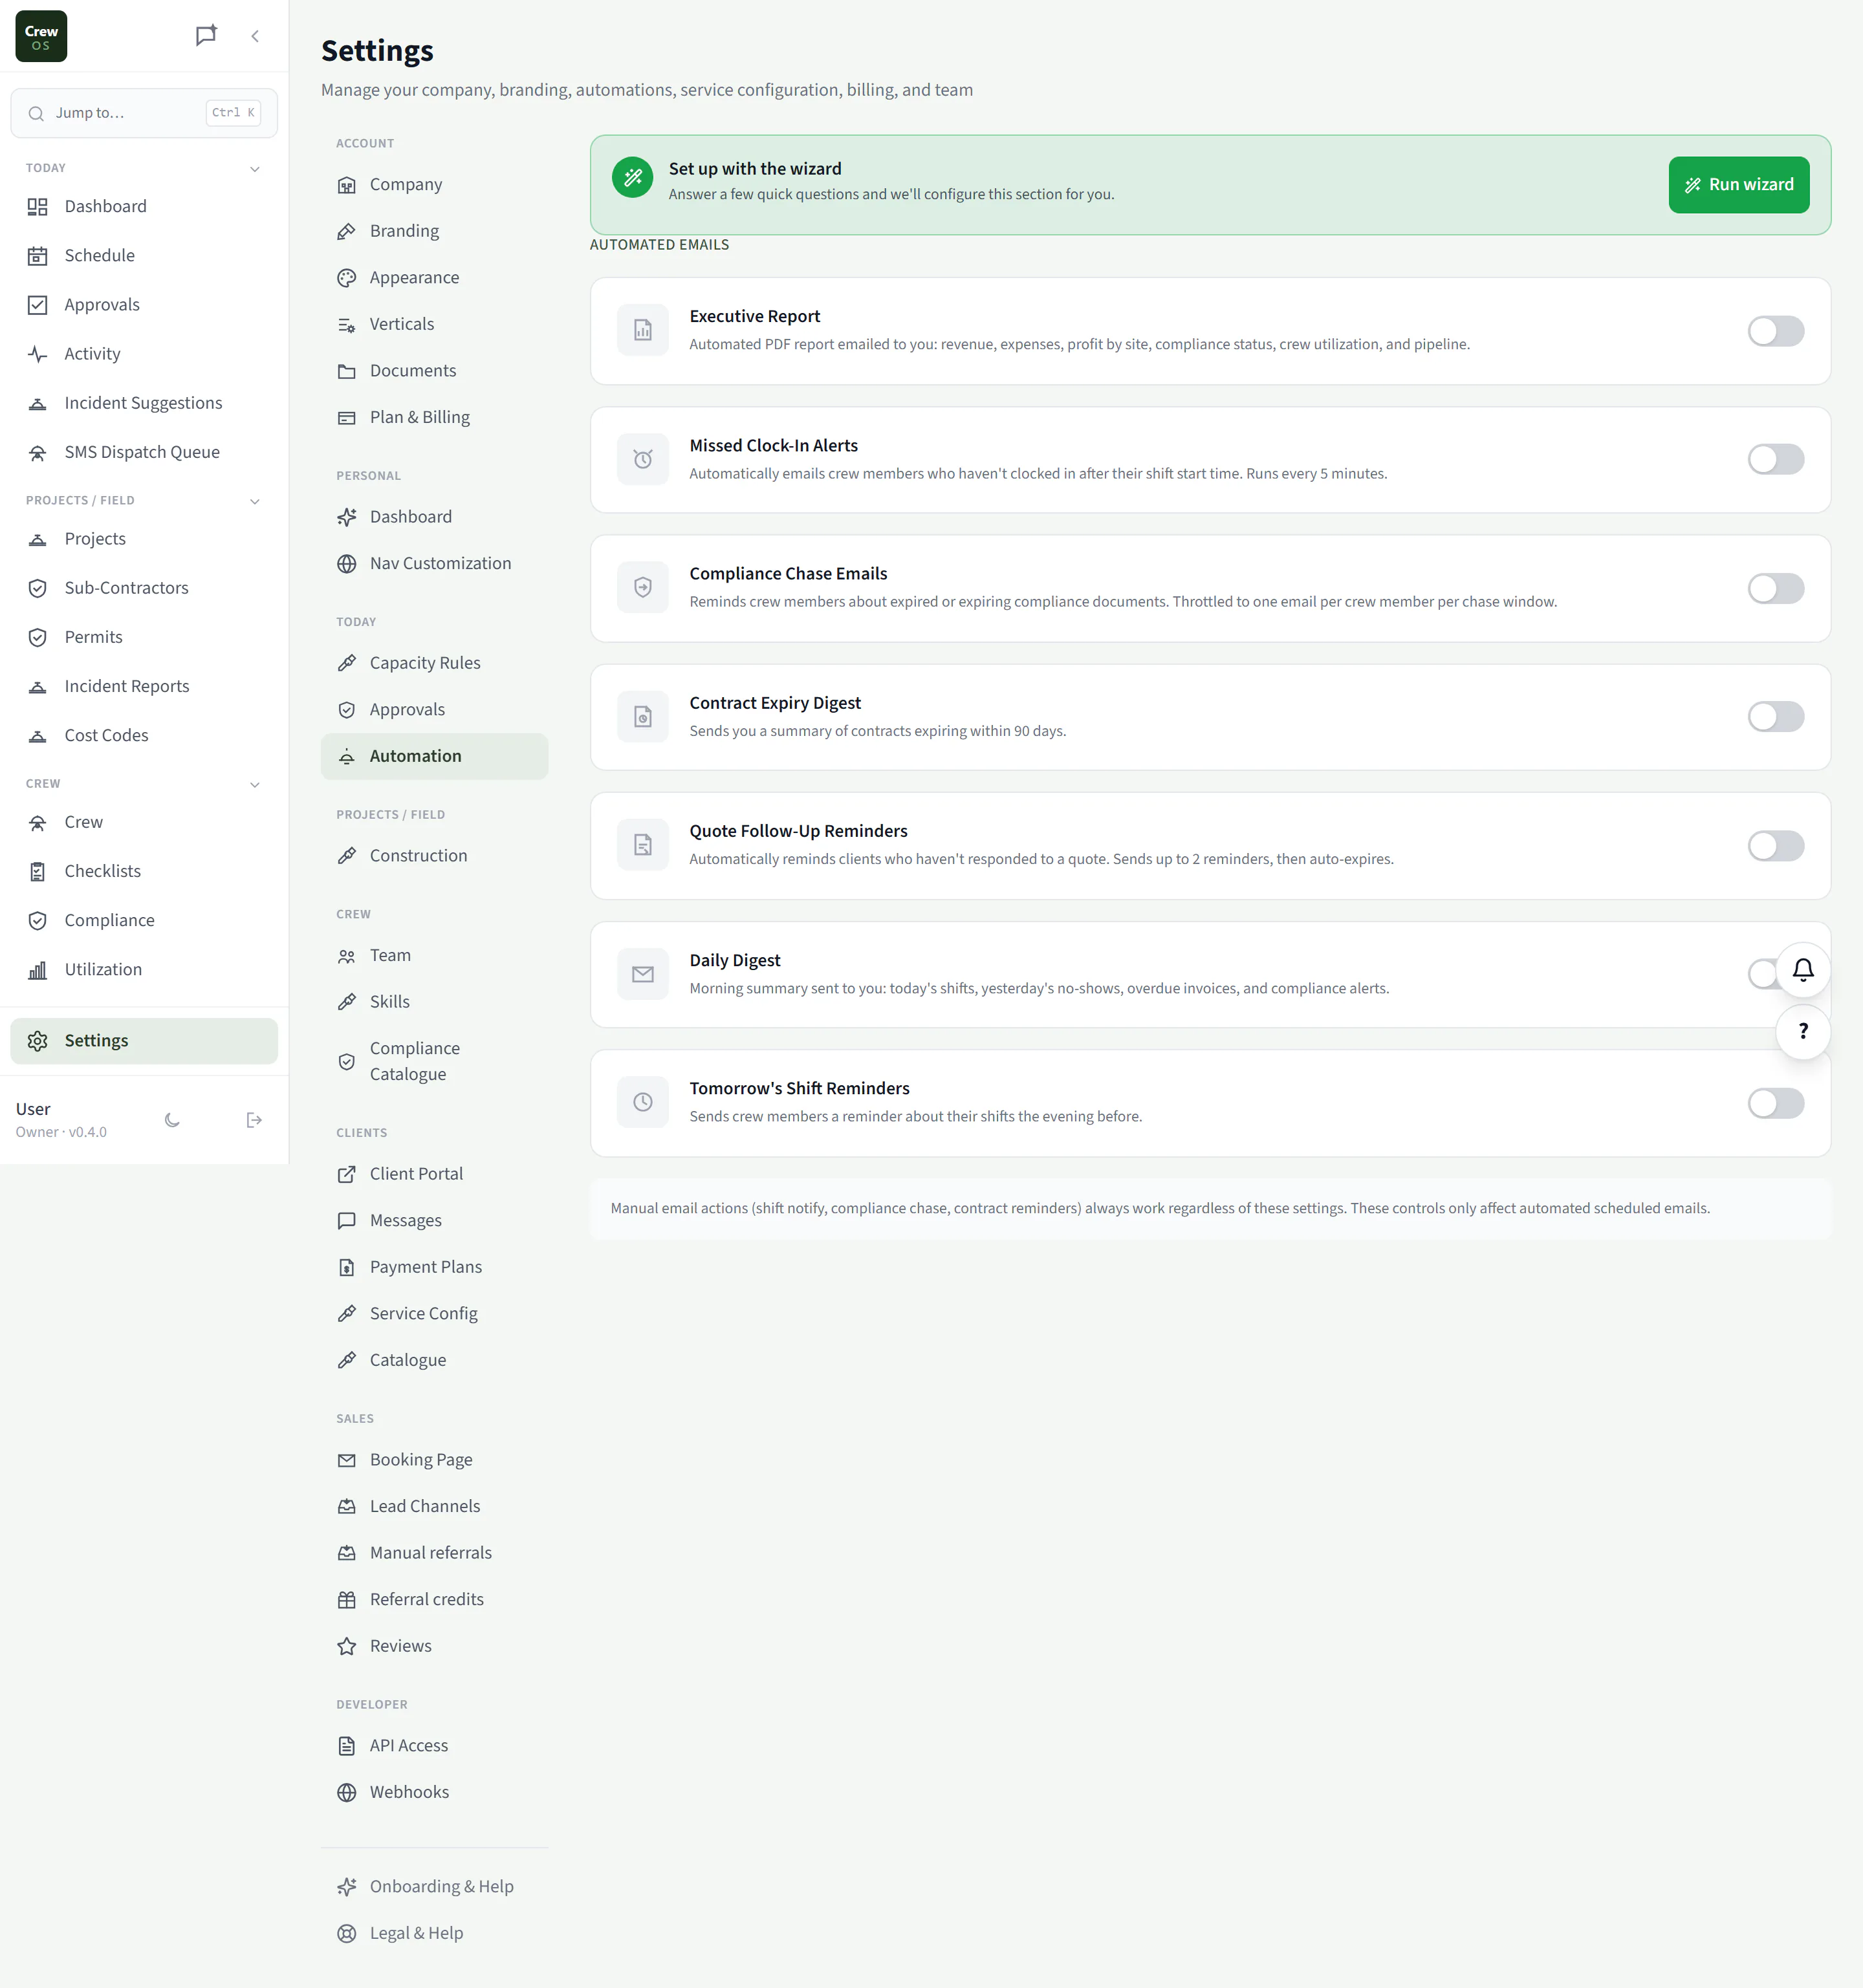Enable the Executive Report toggle
Image resolution: width=1863 pixels, height=1988 pixels.
click(1775, 331)
